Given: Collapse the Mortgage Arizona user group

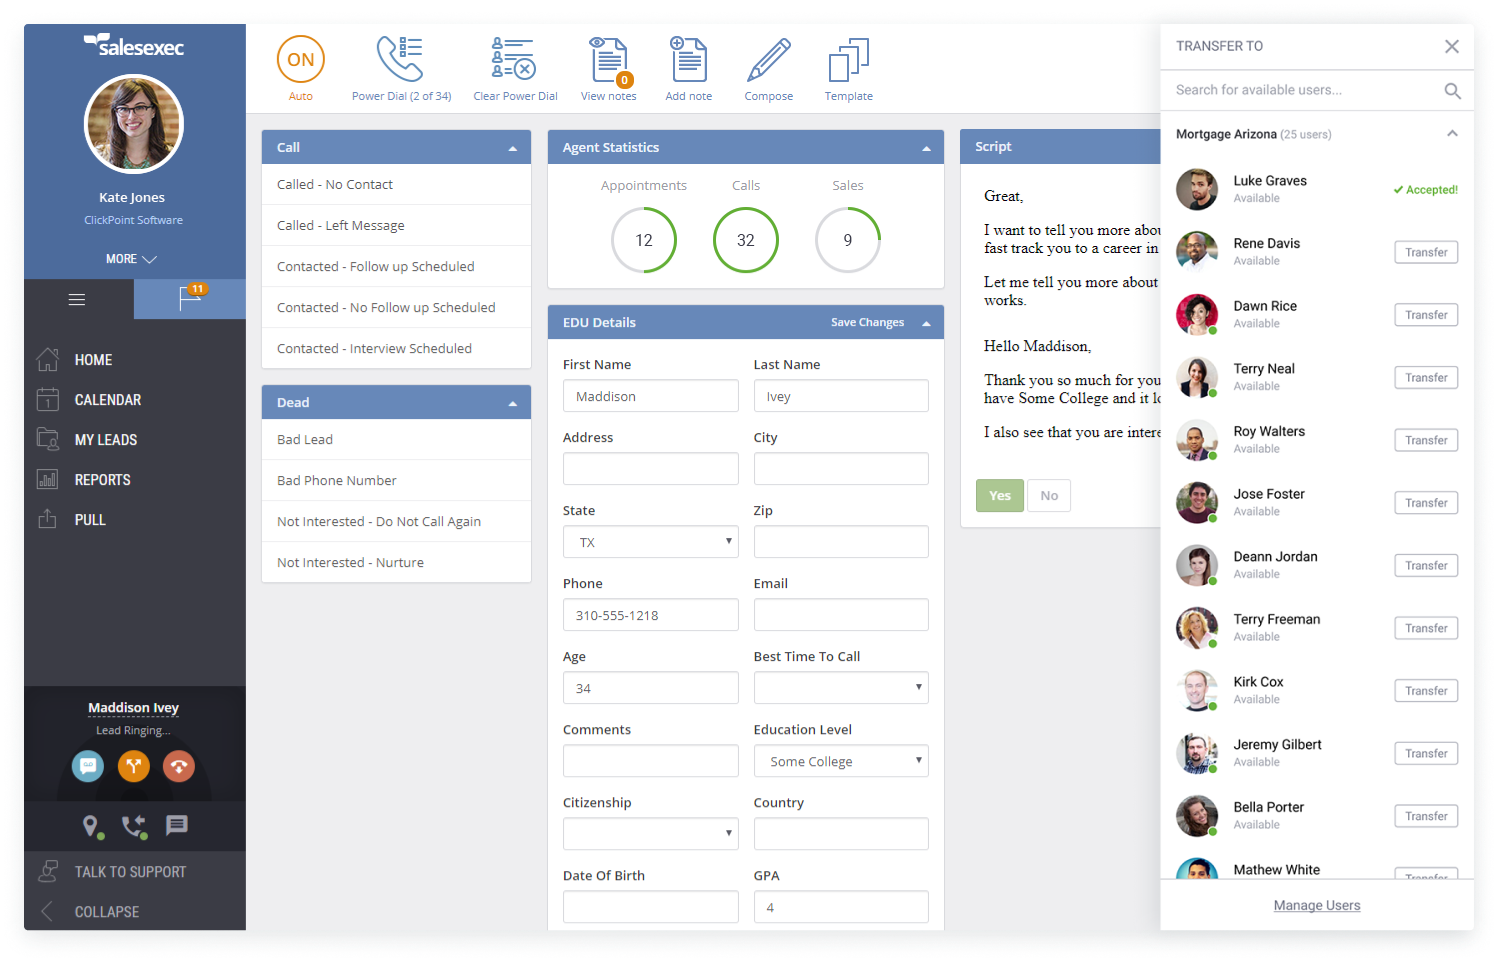Looking at the screenshot, I should point(1452,133).
